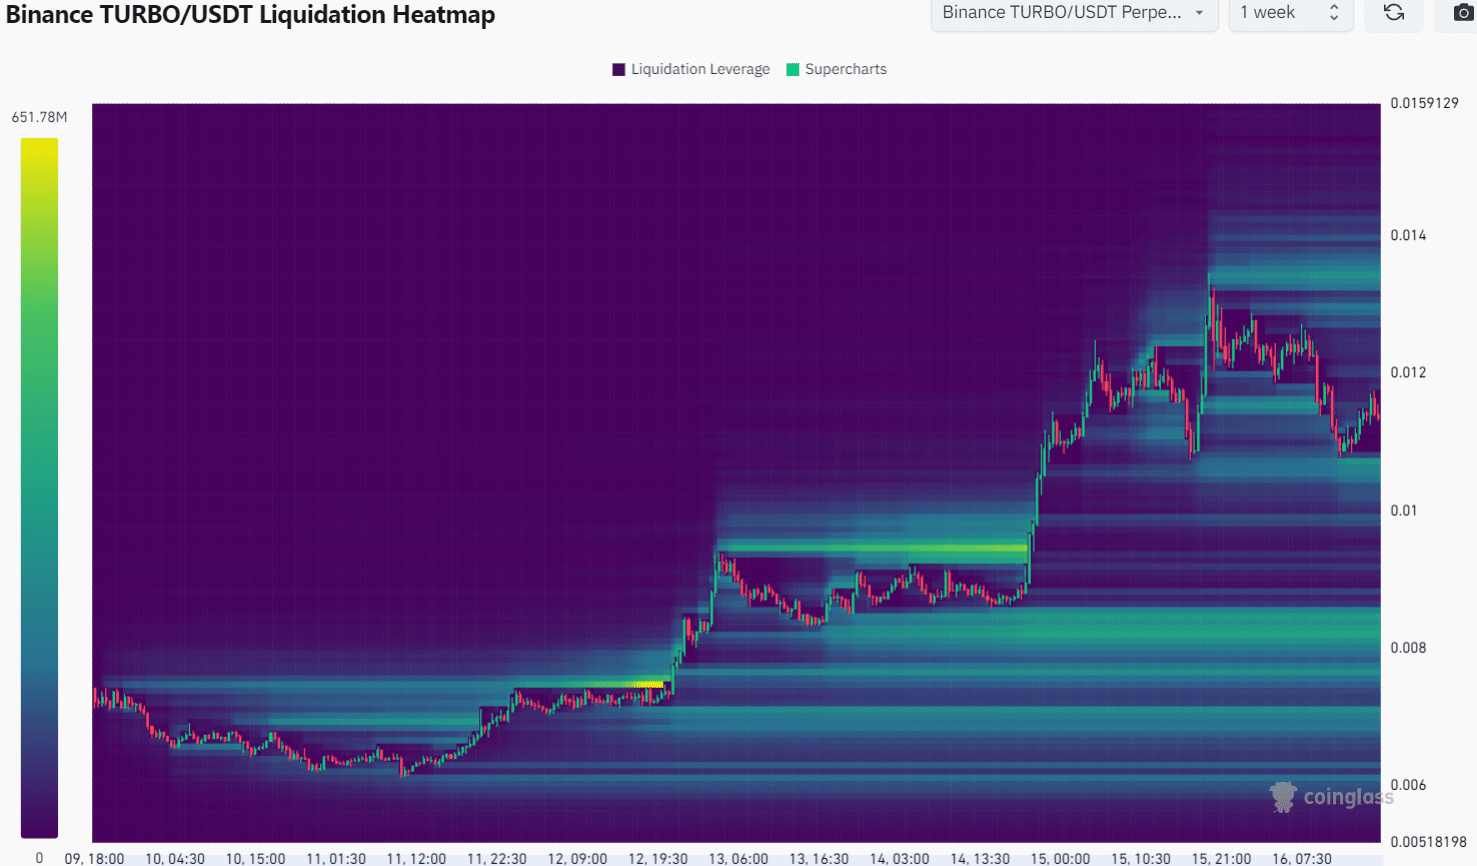Click the 12, 09:00 time axis label

point(577,858)
